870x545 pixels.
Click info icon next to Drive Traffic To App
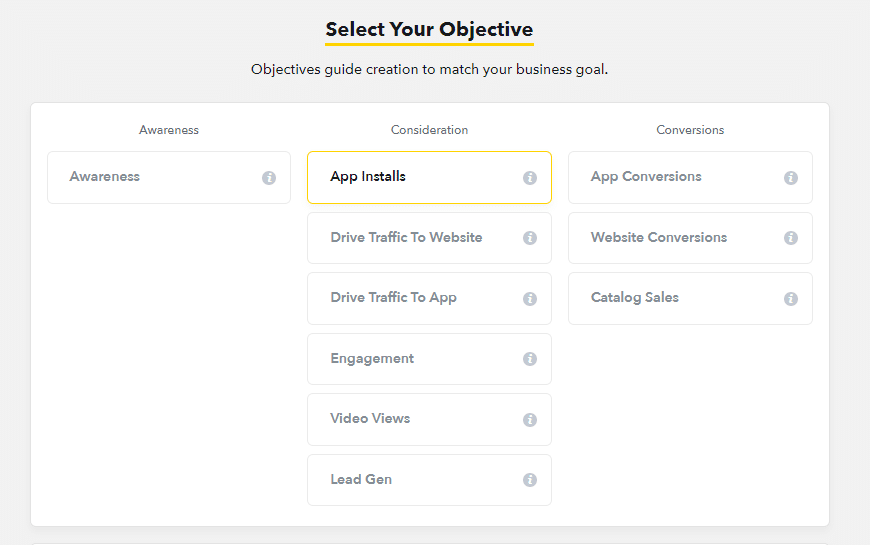530,299
